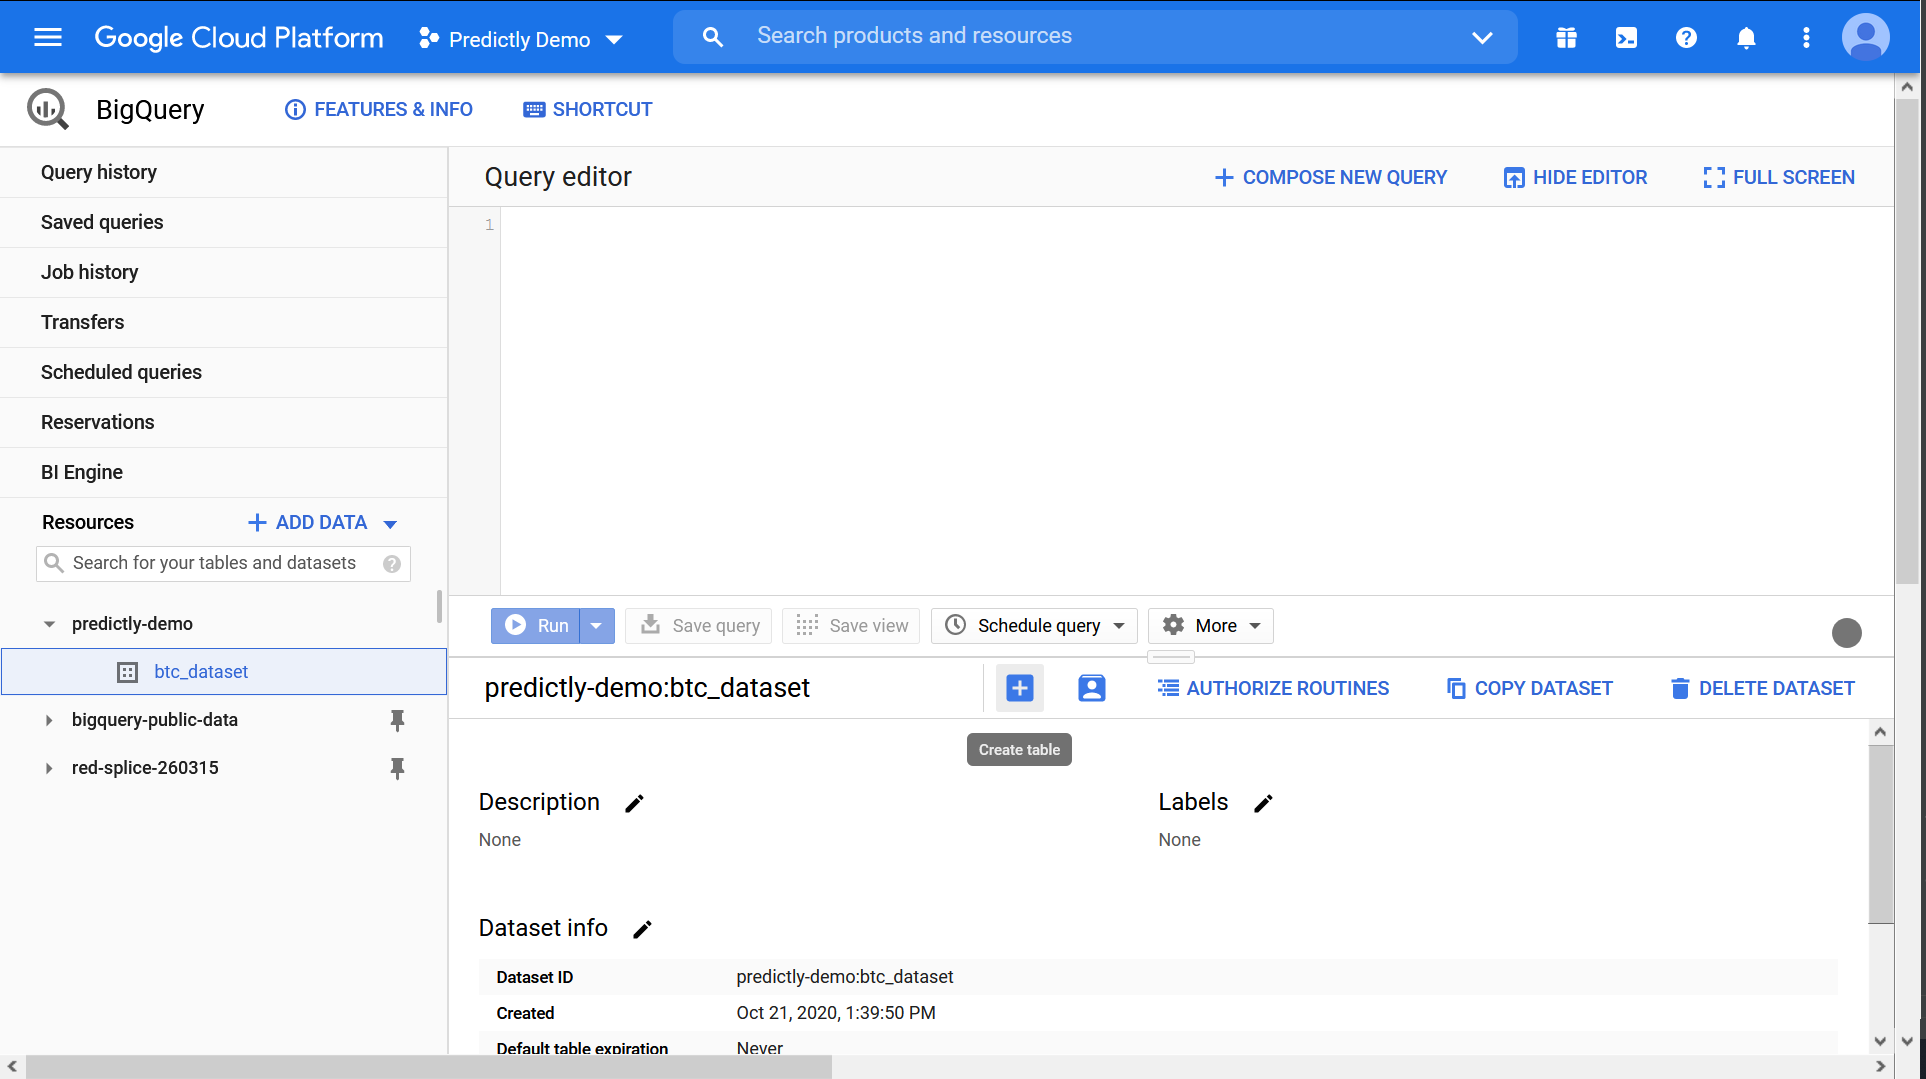This screenshot has height=1079, width=1926.
Task: Open the Predictly Demo project selector
Action: click(521, 39)
